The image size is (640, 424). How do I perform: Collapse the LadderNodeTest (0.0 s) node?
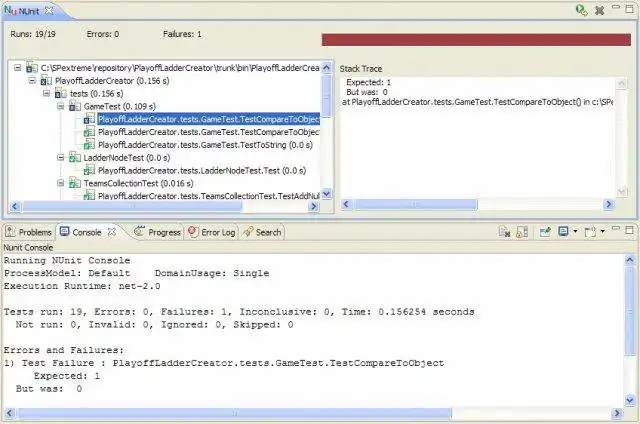pyautogui.click(x=61, y=158)
